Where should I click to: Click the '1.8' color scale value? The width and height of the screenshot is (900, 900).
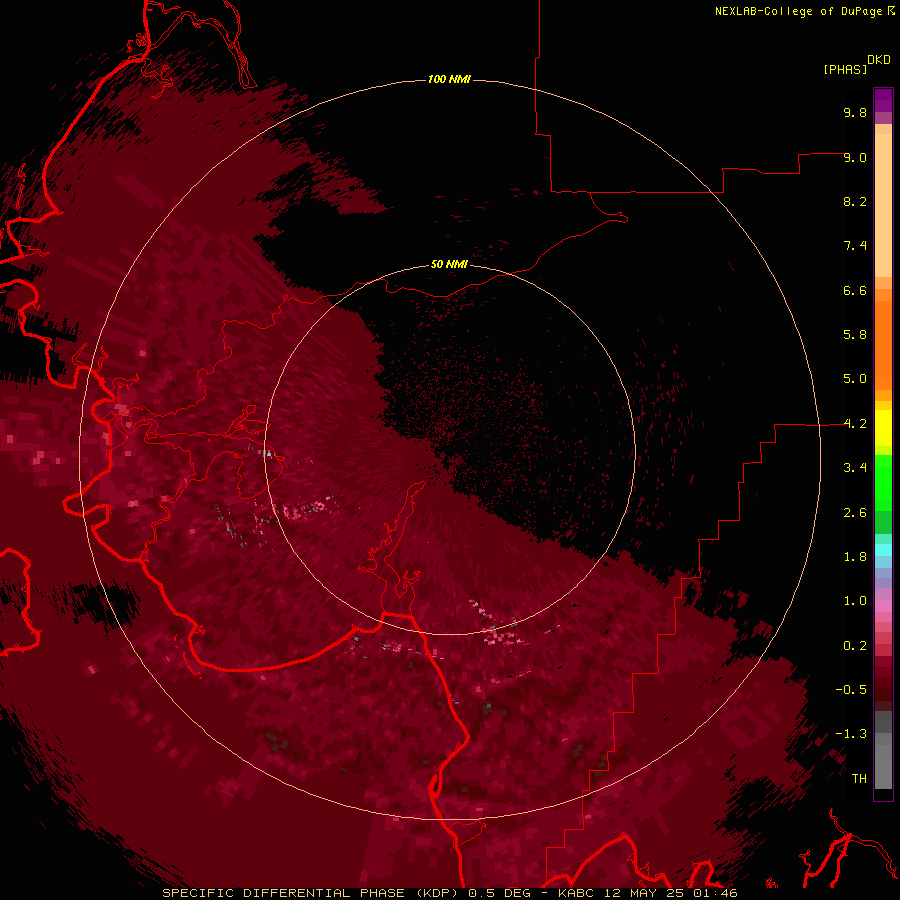855,557
